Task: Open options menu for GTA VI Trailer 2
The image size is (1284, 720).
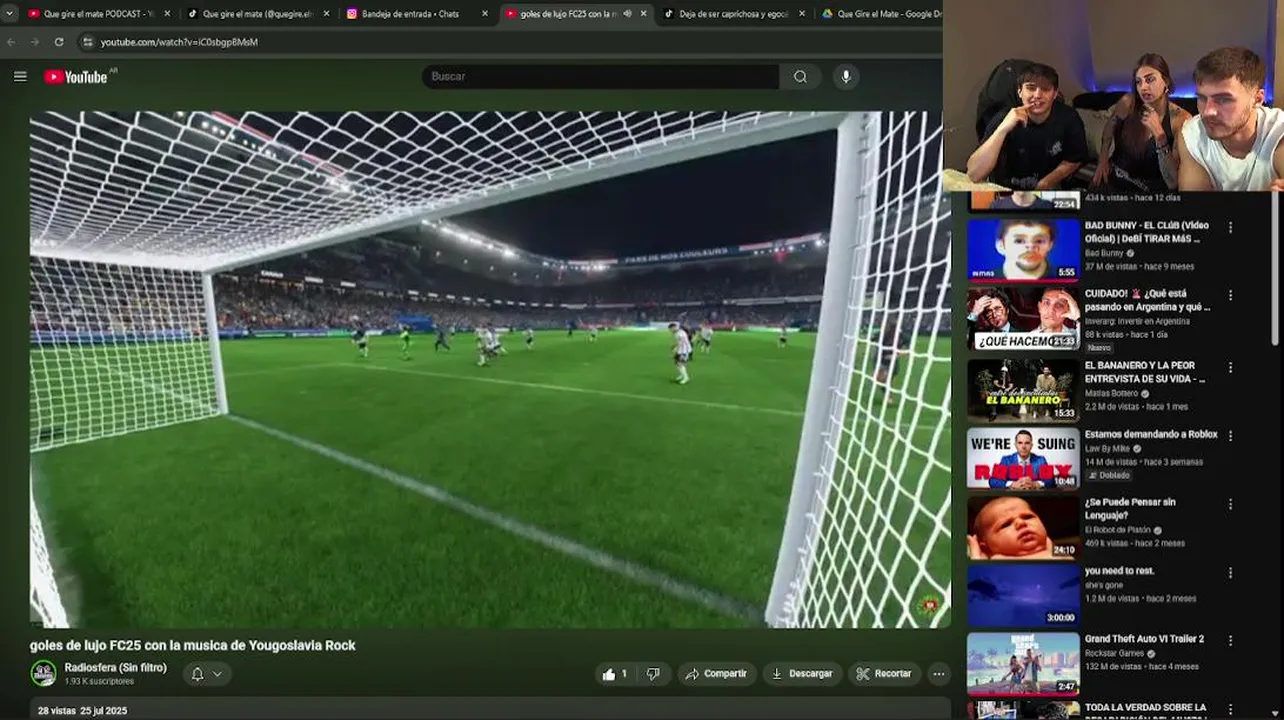Action: click(x=1230, y=641)
